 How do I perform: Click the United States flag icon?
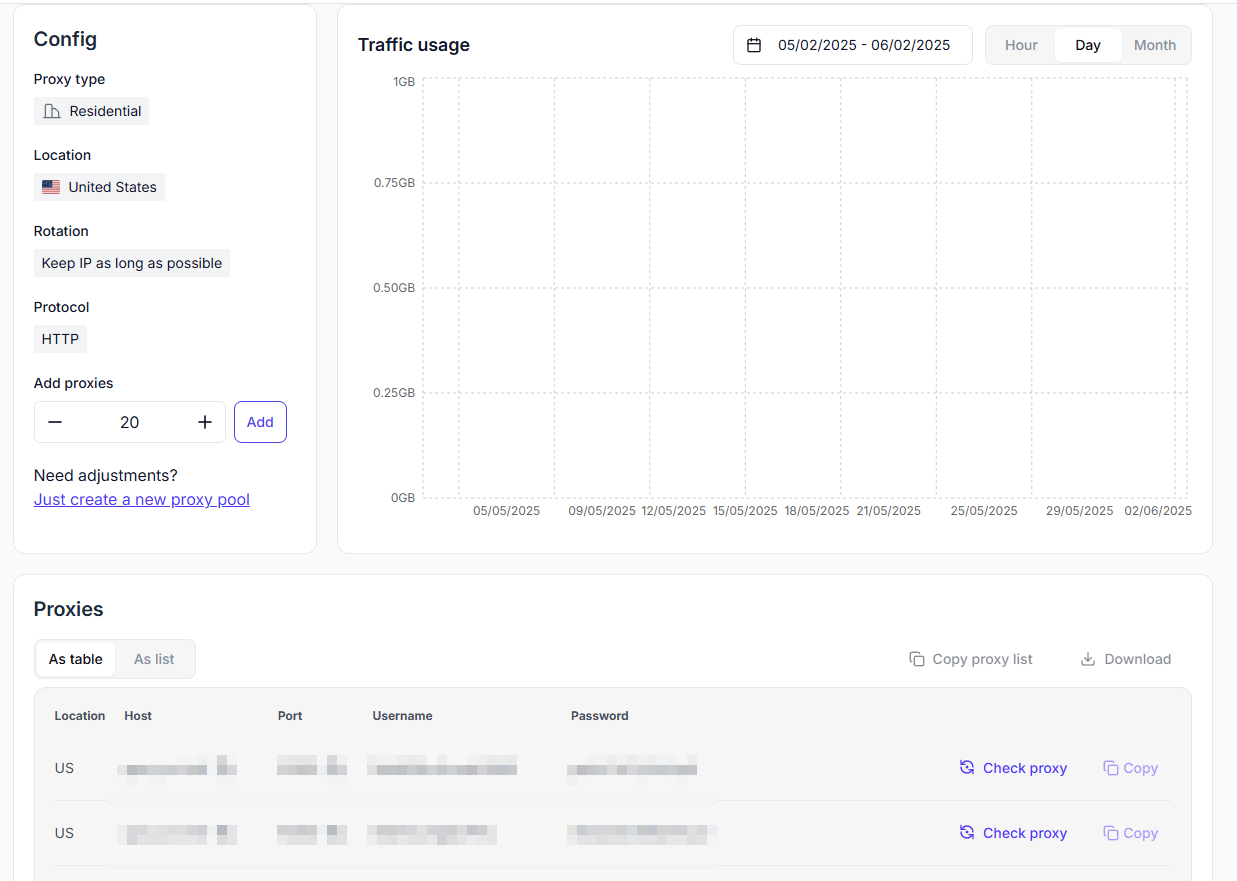pos(51,187)
